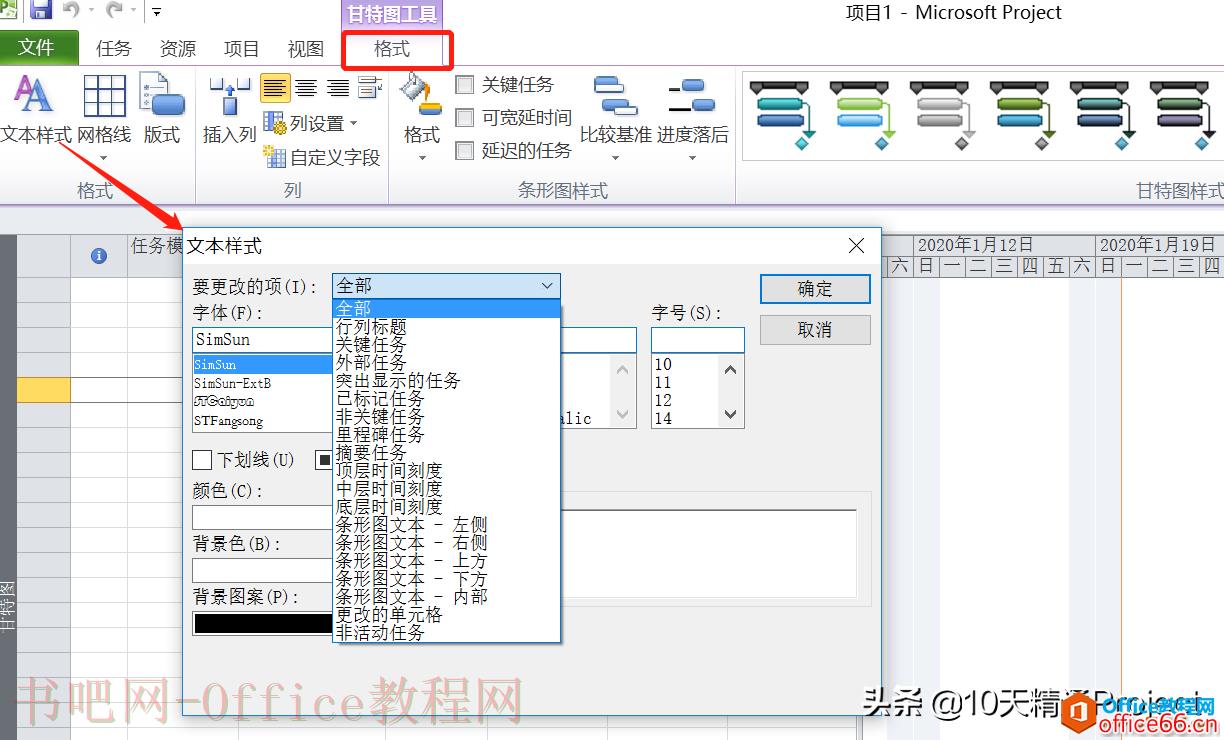Open the Text Styles (文本样式) tool
Viewport: 1224px width, 740px height.
[35, 110]
